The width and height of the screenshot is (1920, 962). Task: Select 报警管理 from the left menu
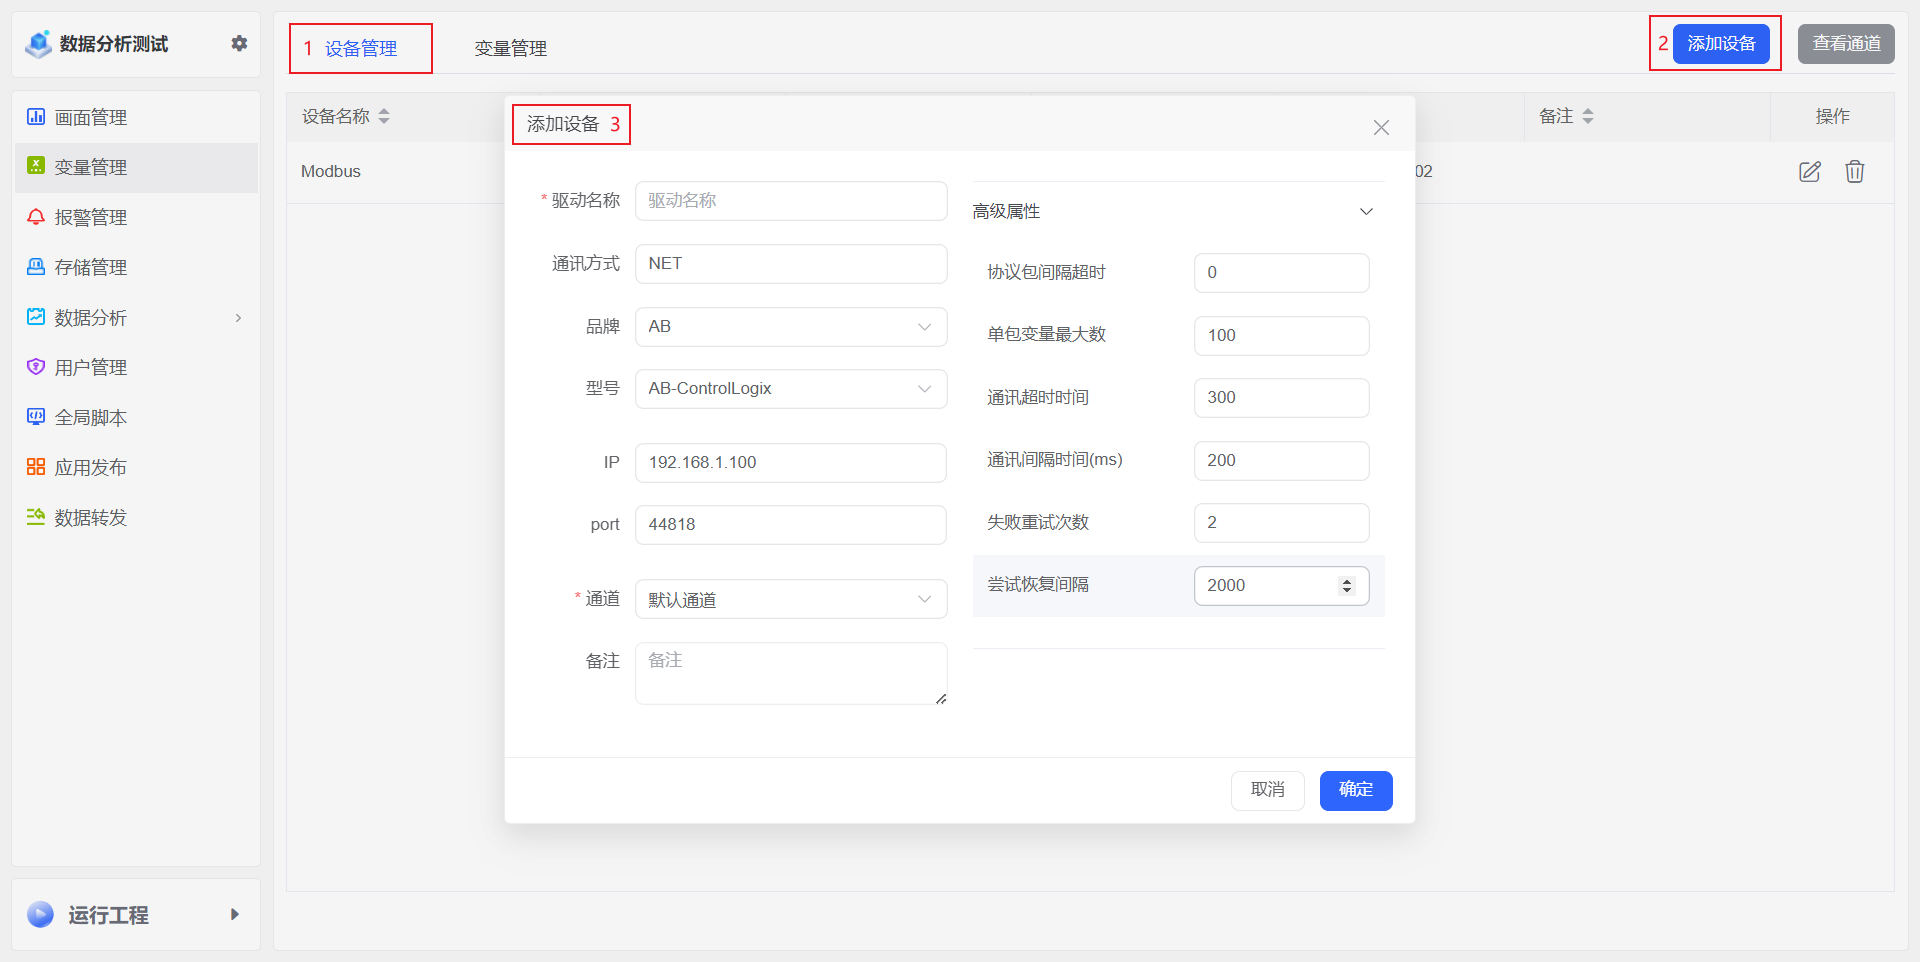click(x=91, y=217)
